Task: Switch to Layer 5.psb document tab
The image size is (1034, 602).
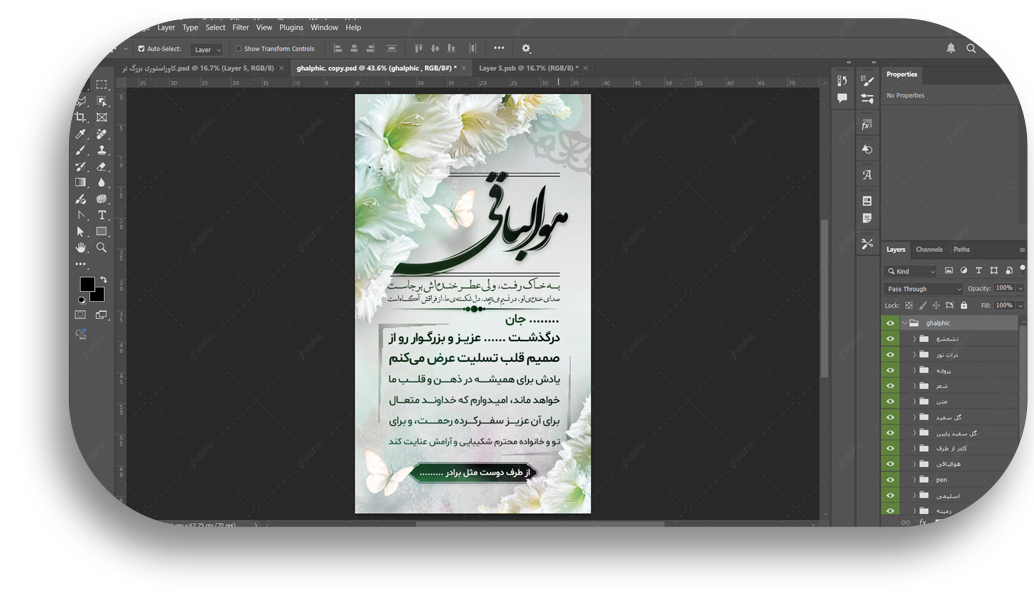Action: click(x=527, y=68)
